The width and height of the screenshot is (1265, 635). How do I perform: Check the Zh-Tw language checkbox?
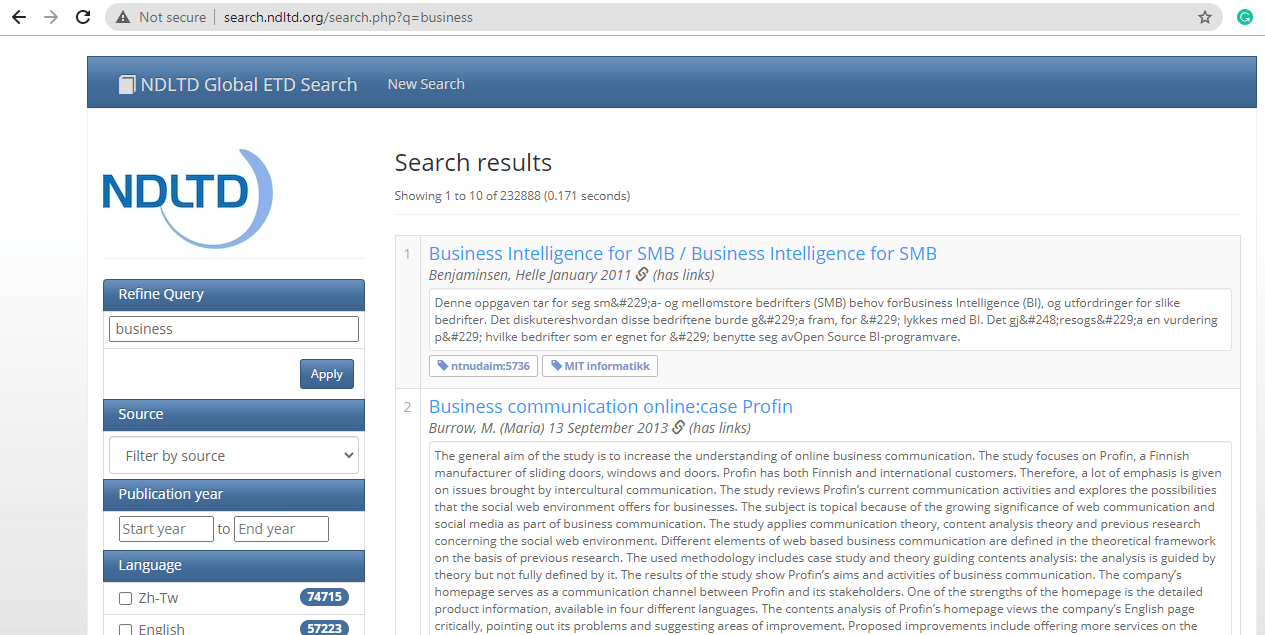point(125,598)
